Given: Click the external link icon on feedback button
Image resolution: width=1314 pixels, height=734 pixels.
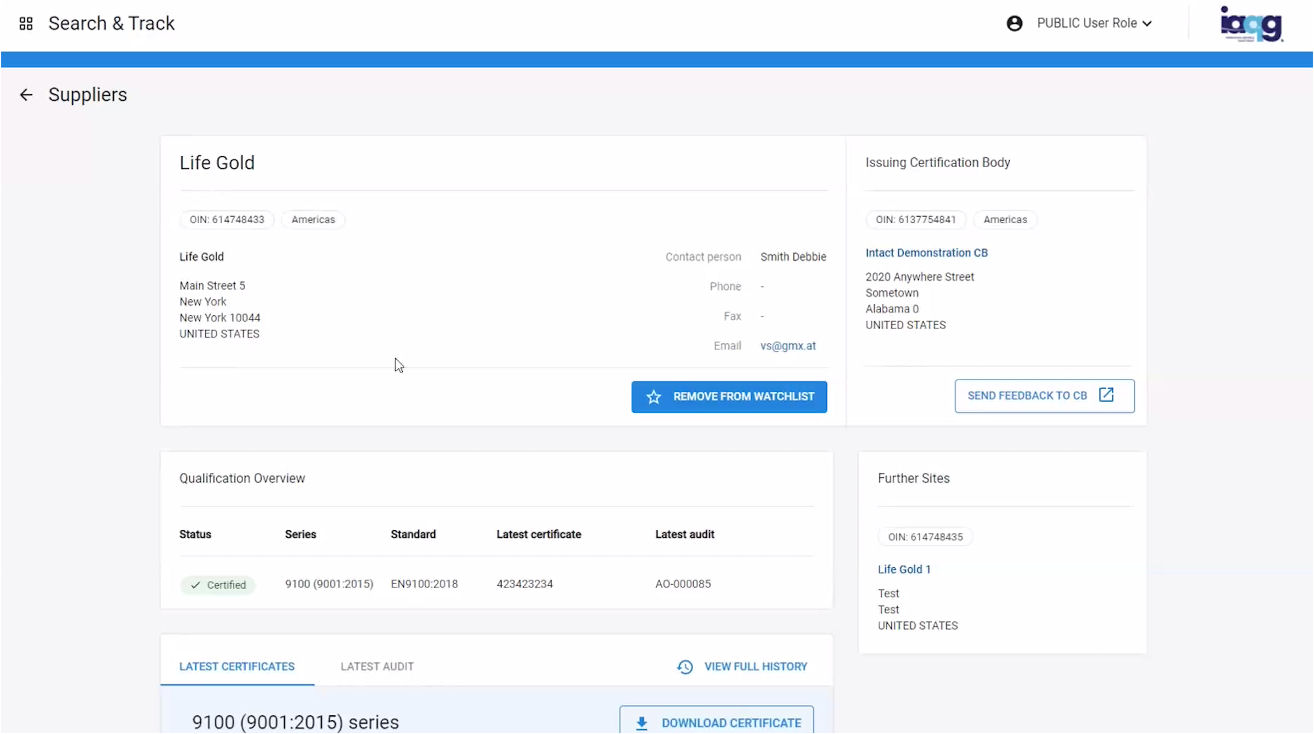Looking at the screenshot, I should [x=1106, y=395].
